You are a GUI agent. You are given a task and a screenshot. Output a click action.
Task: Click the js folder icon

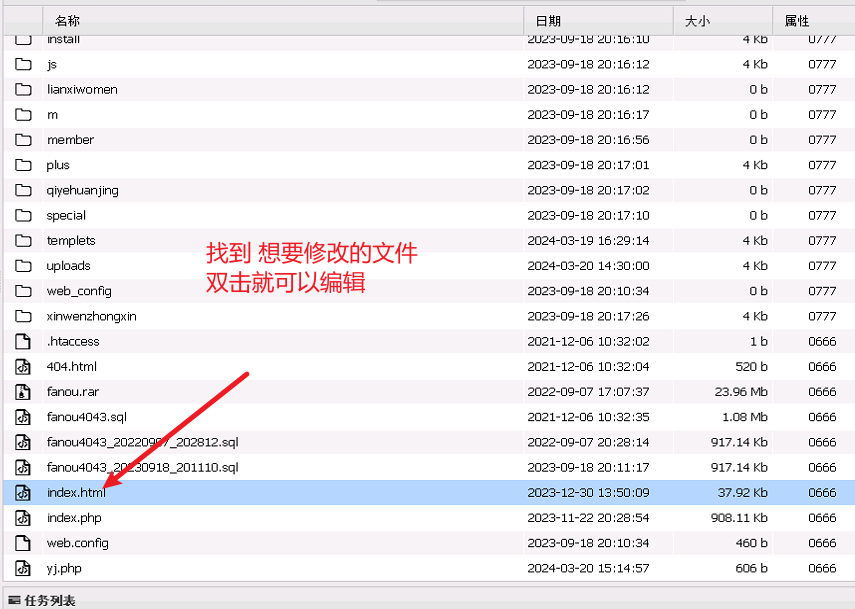click(24, 64)
